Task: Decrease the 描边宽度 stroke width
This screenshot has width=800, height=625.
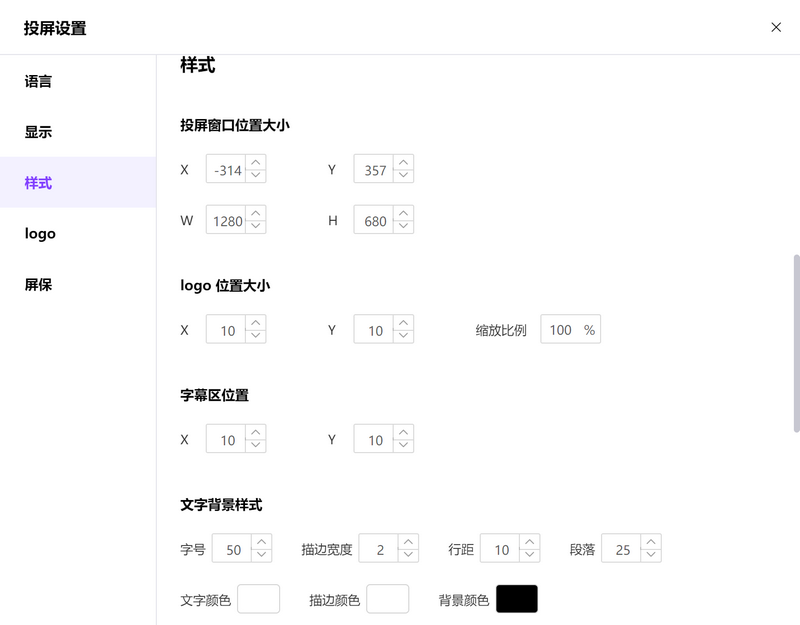Action: (x=408, y=555)
